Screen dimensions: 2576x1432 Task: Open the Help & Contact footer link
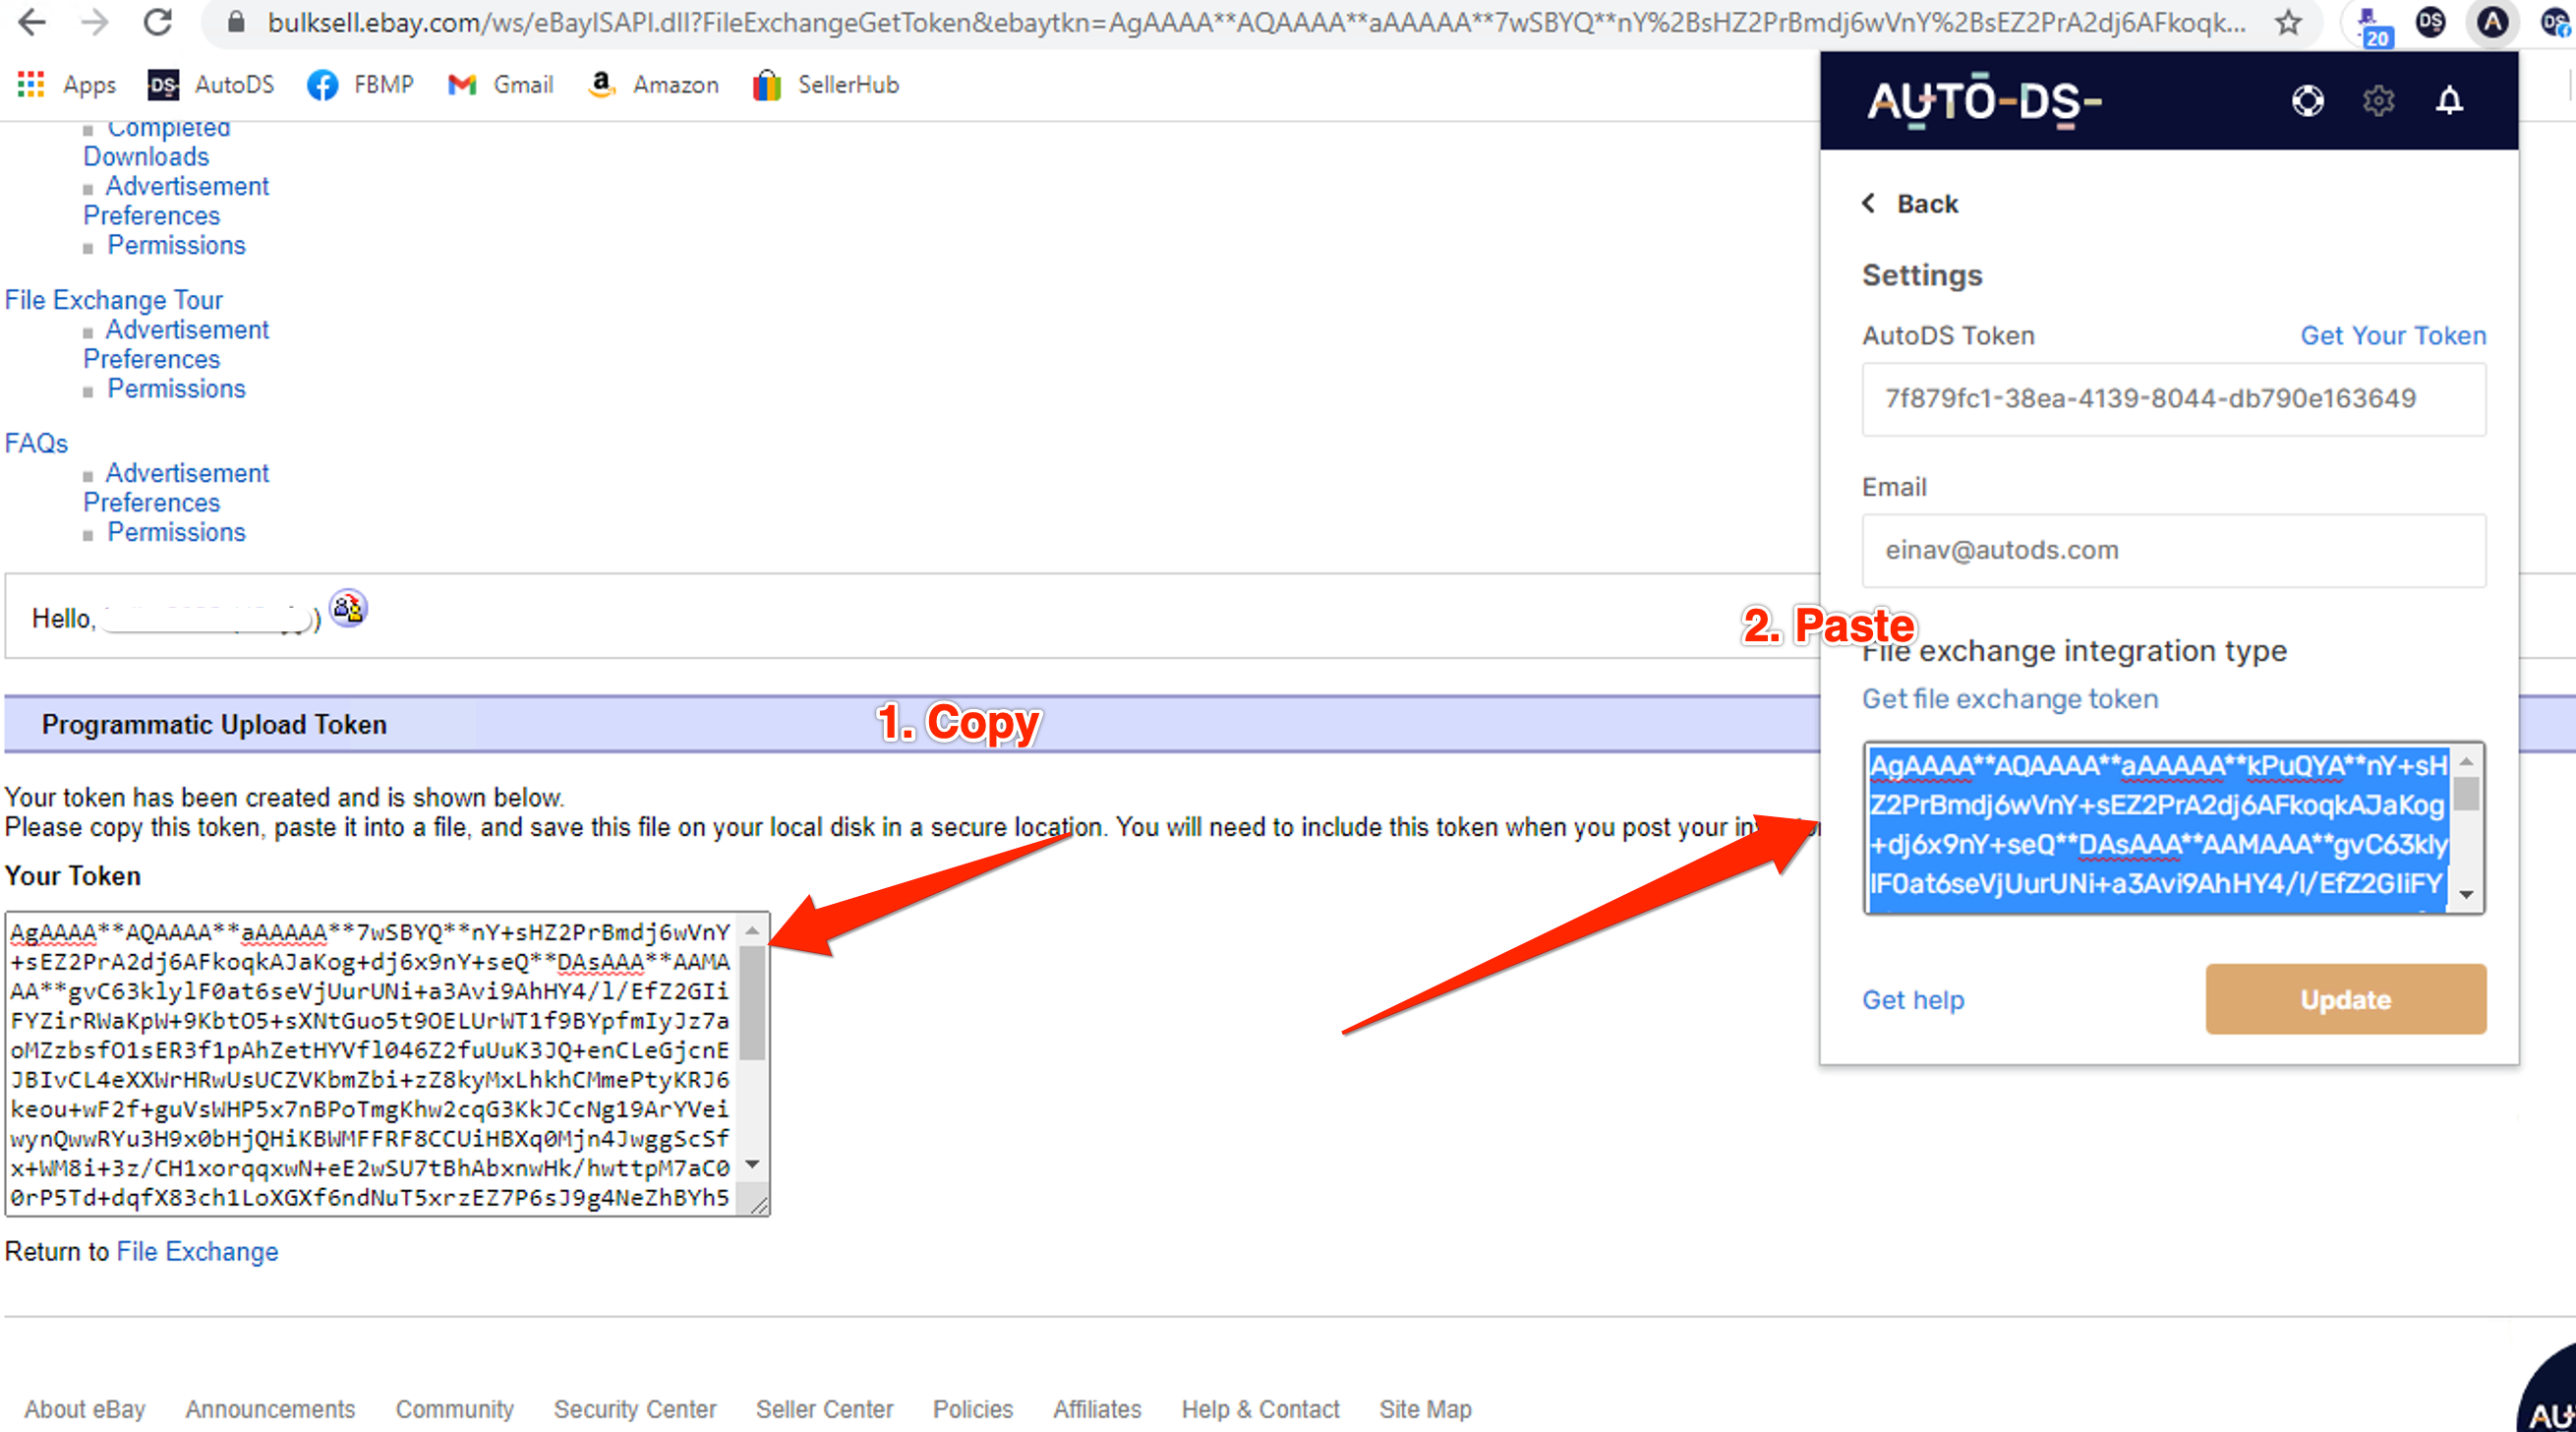coord(1260,1409)
